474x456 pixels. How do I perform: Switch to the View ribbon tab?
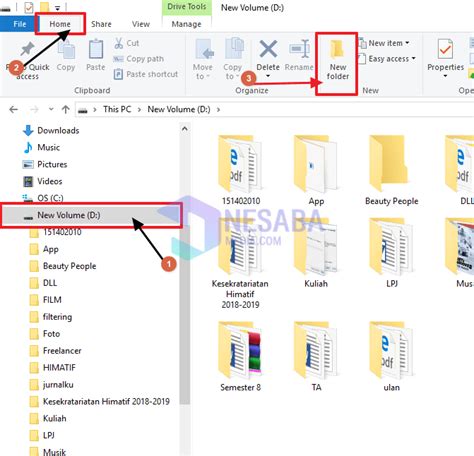pos(141,24)
